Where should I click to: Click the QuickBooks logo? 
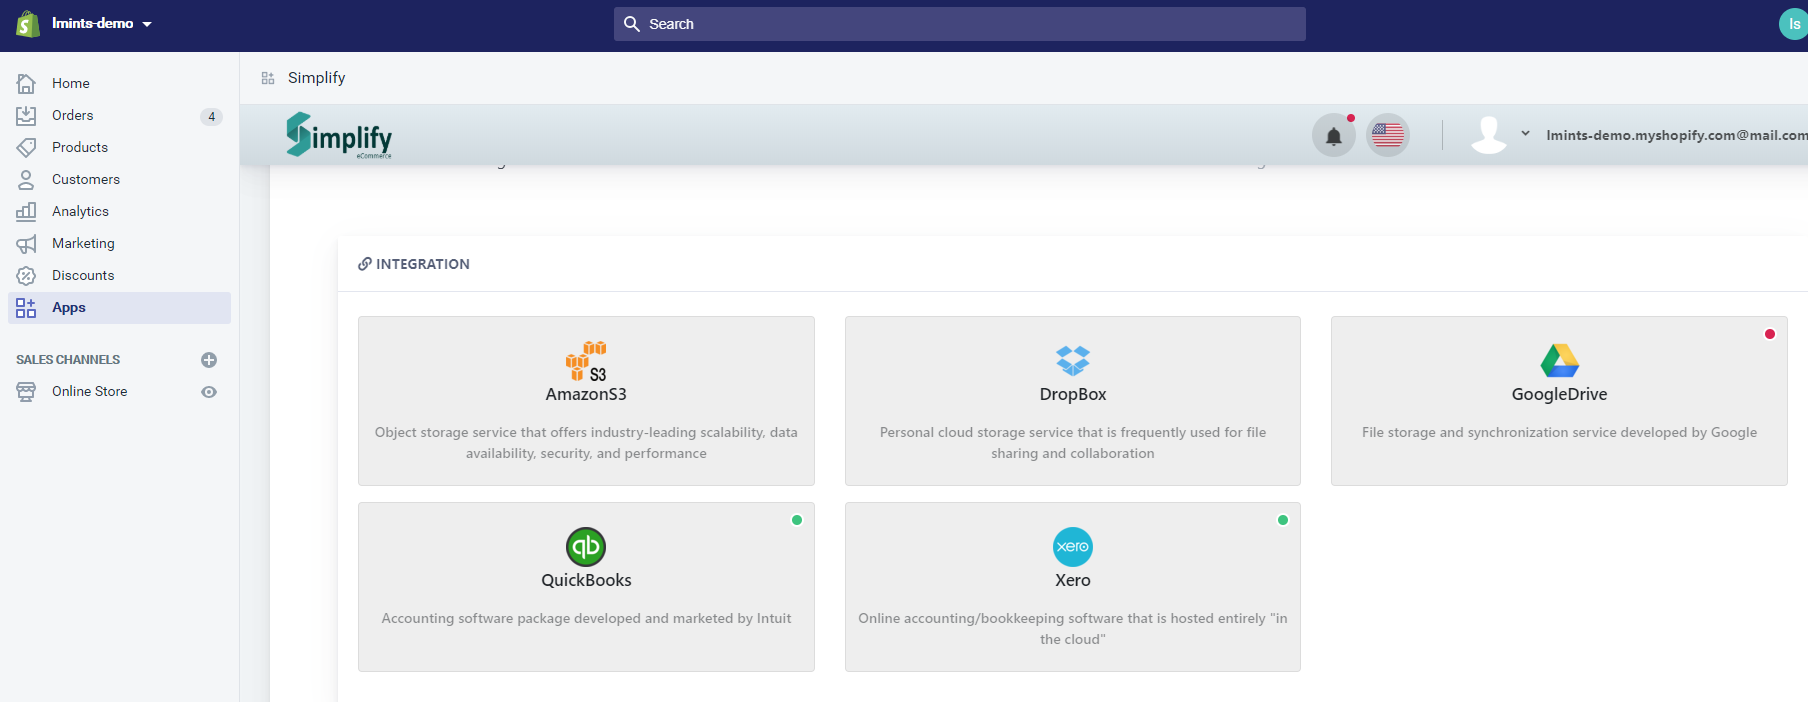point(586,547)
